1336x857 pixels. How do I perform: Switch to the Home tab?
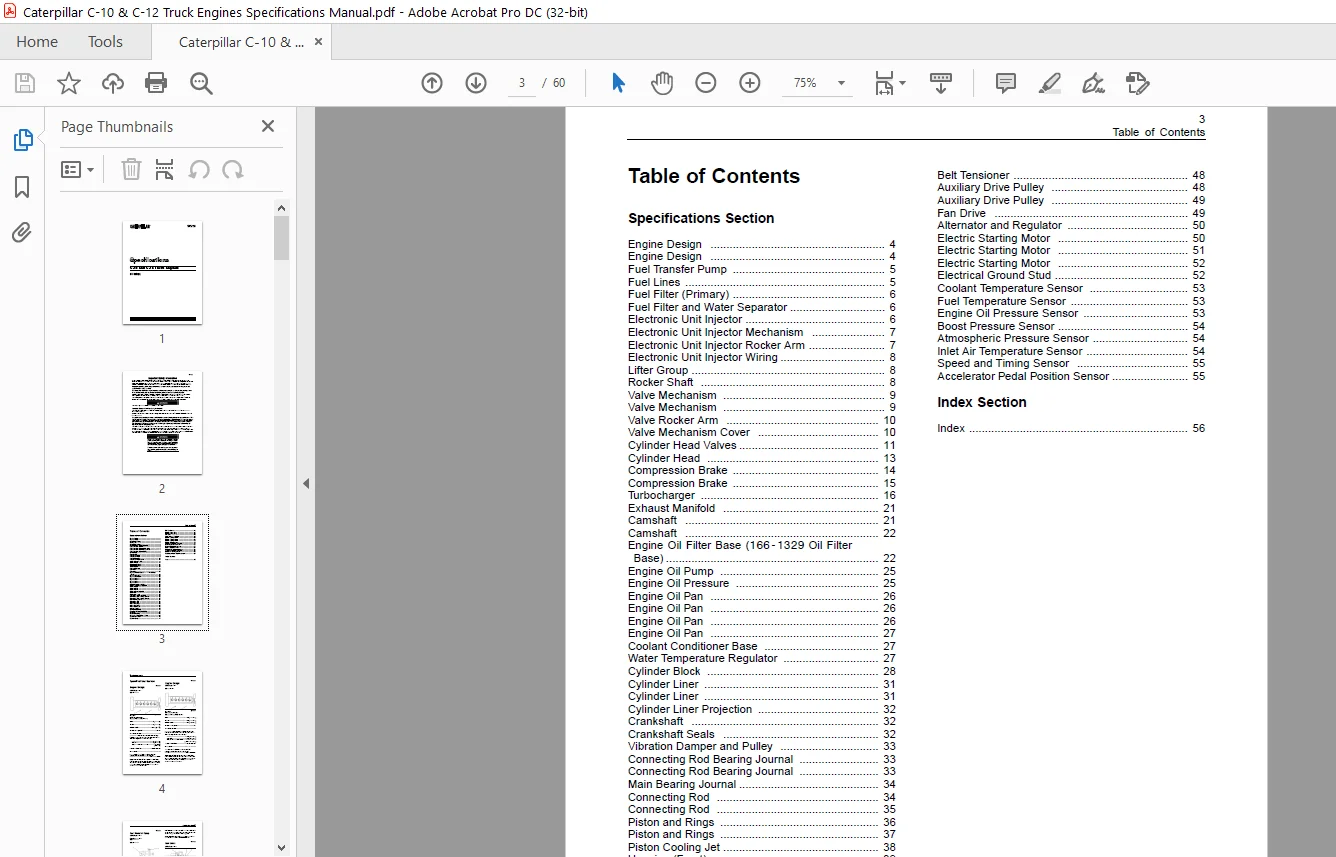coord(37,42)
